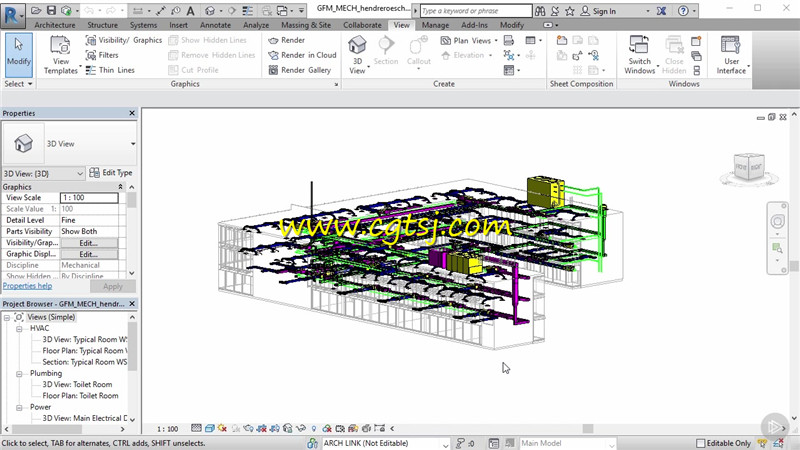Open the Architecture tab
The height and width of the screenshot is (450, 800).
[55, 25]
